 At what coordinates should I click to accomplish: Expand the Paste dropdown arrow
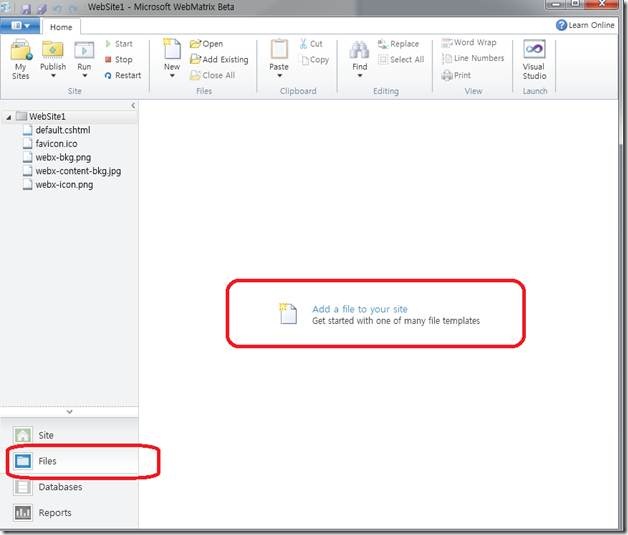pyautogui.click(x=280, y=76)
